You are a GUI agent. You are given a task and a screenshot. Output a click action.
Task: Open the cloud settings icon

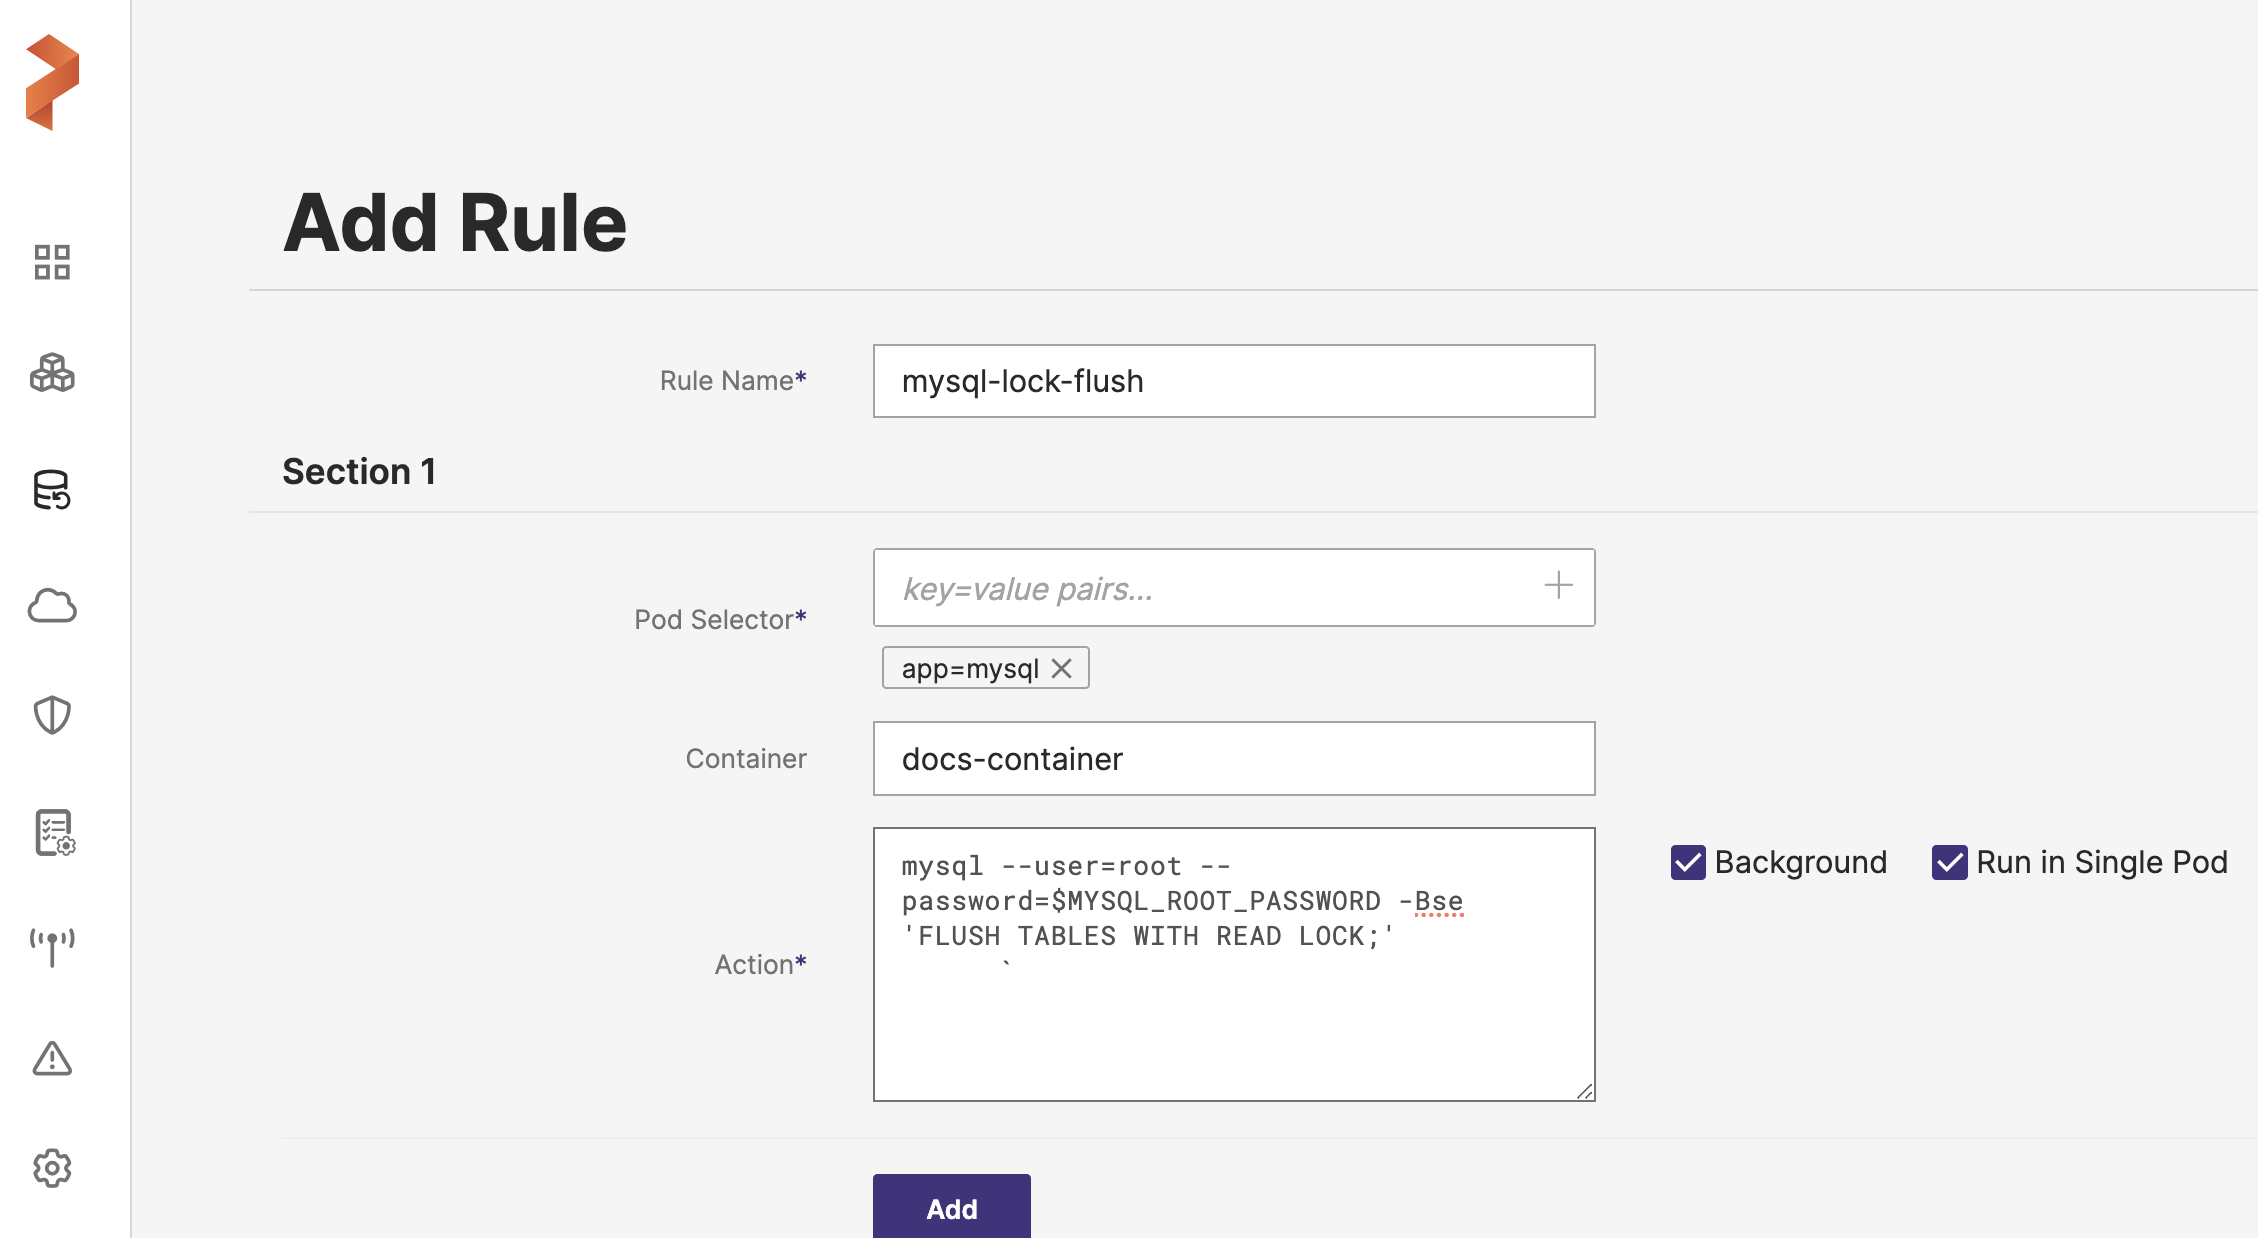(52, 606)
